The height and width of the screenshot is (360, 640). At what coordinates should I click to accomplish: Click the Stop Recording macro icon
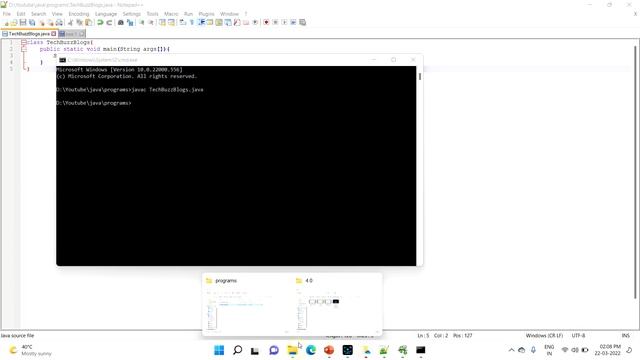click(x=275, y=22)
